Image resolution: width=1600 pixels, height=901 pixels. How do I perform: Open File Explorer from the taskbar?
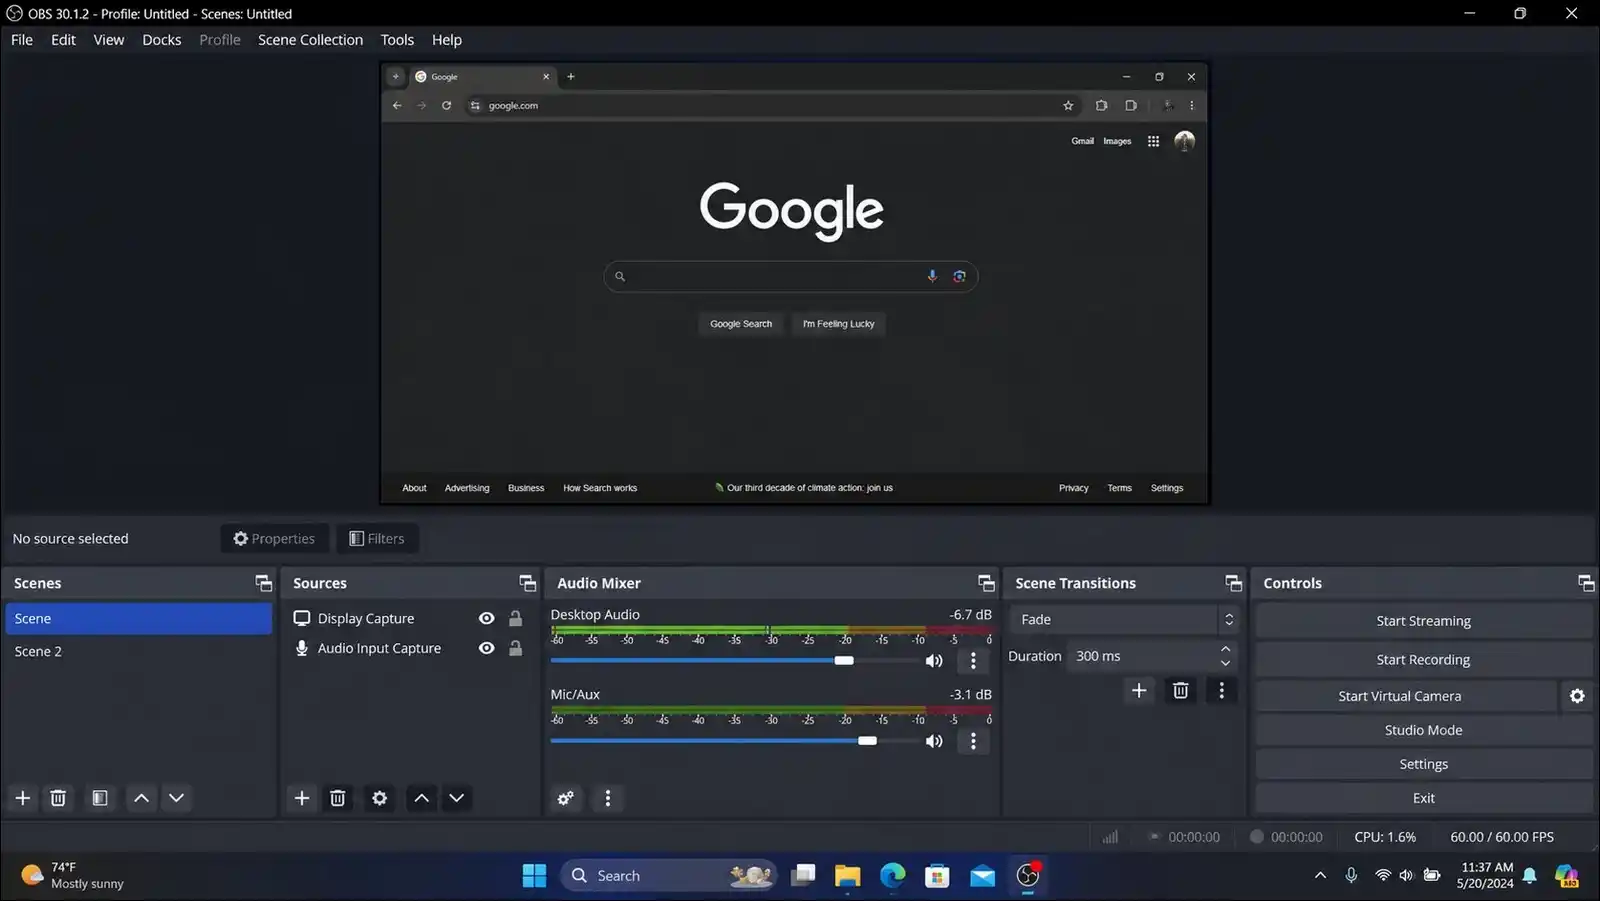click(x=848, y=876)
